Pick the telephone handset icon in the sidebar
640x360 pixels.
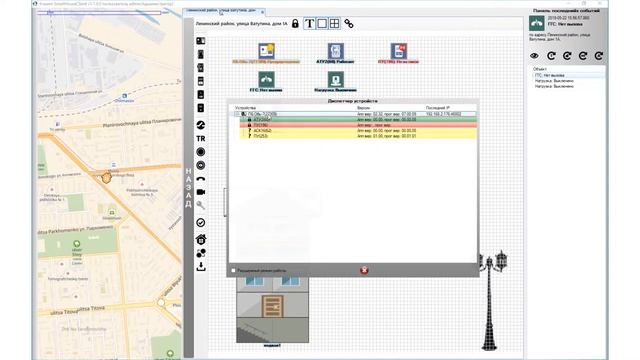click(x=201, y=179)
